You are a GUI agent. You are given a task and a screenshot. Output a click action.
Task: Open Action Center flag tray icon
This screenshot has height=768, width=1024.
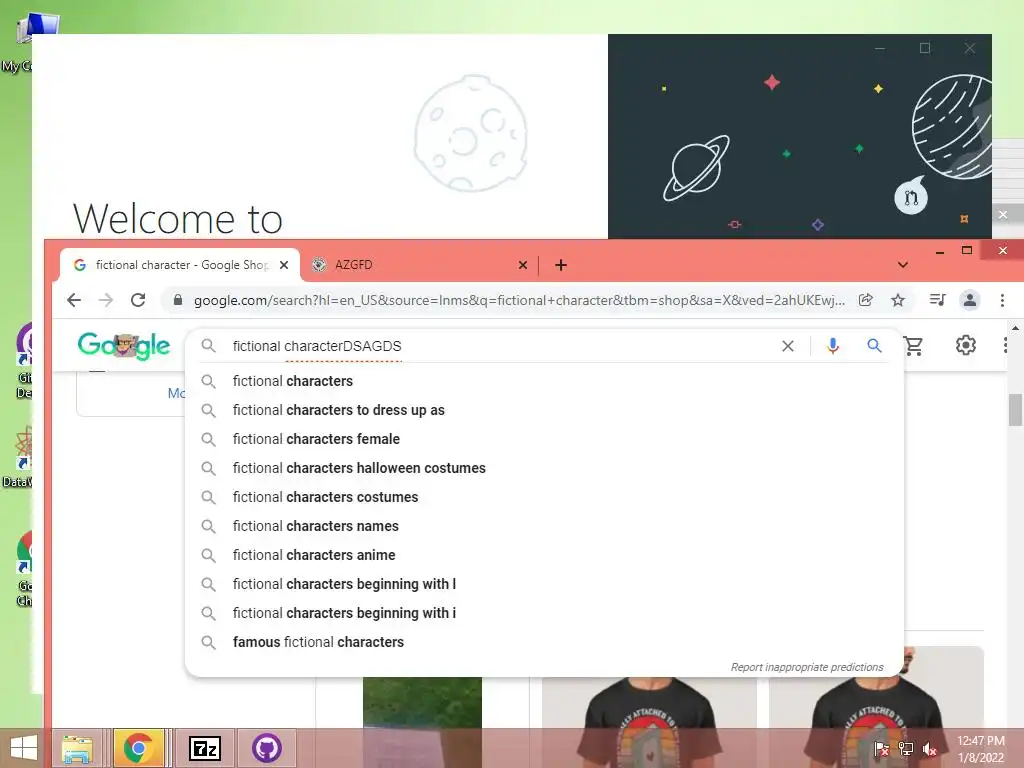coord(881,748)
